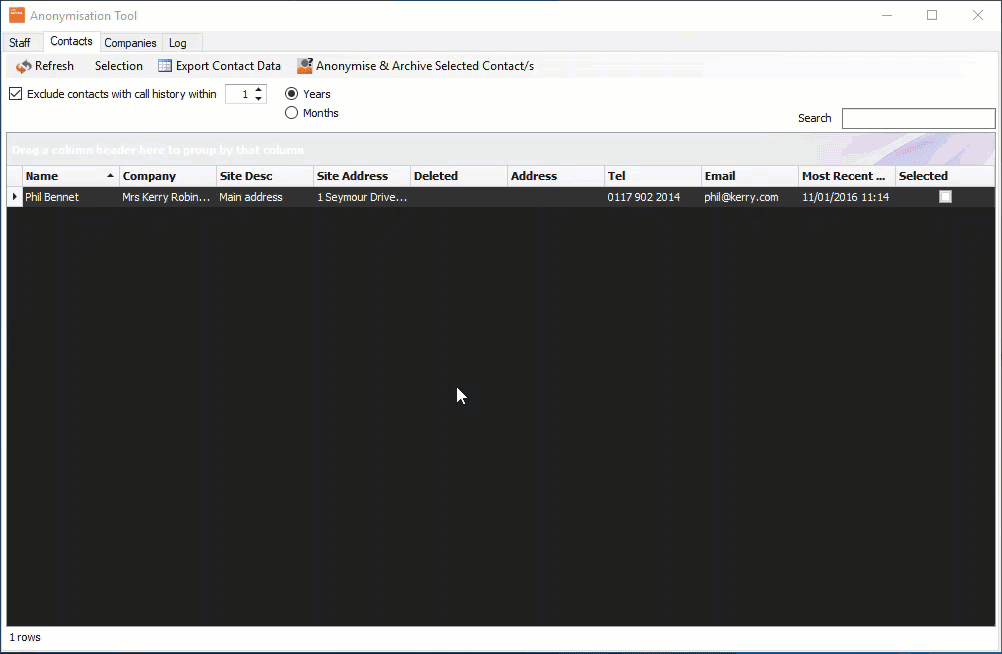Sort by the Name column header
The width and height of the screenshot is (1002, 654).
coord(71,176)
